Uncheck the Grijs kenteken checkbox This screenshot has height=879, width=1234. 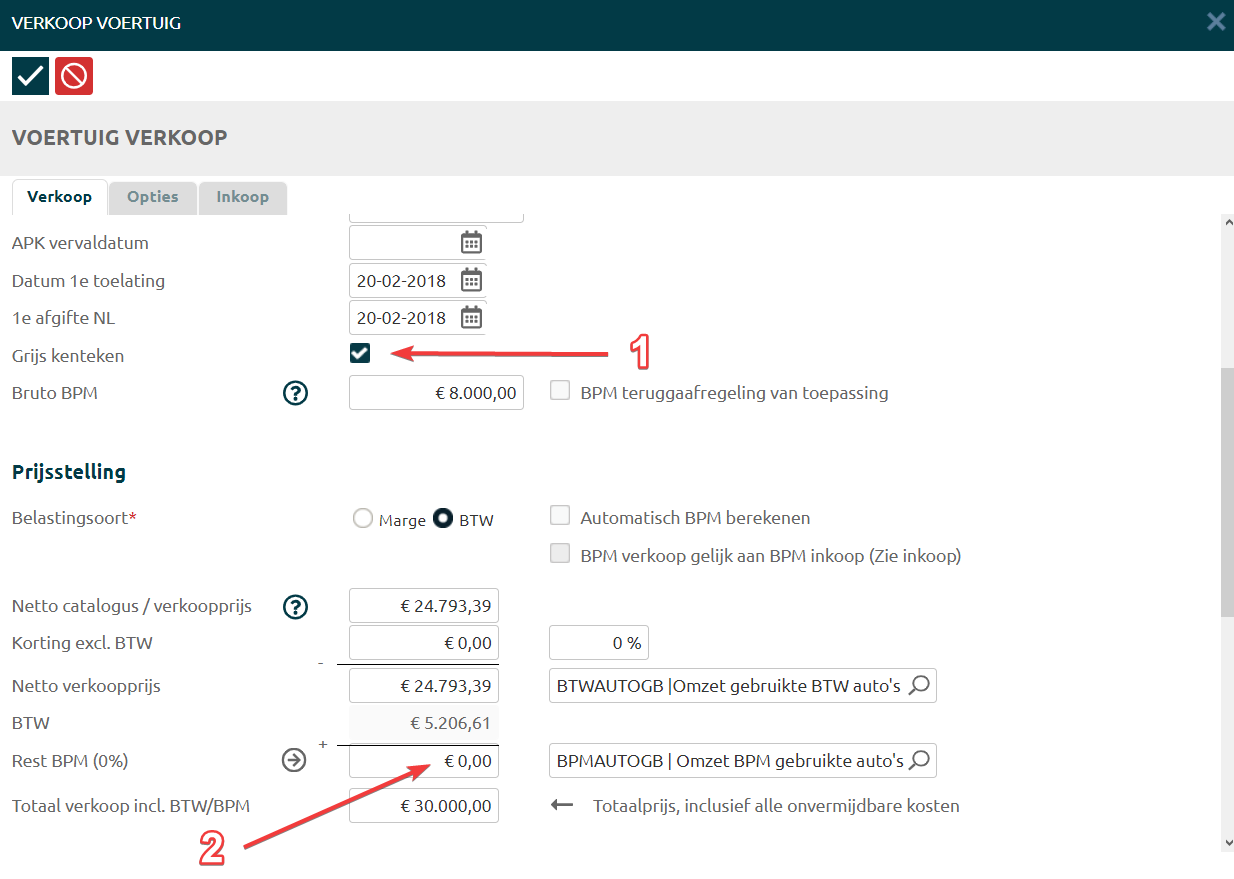(360, 353)
